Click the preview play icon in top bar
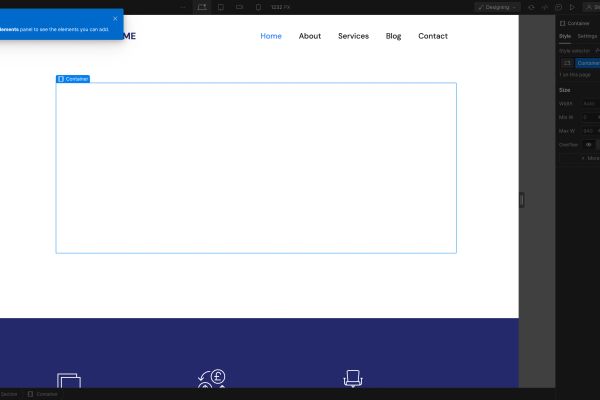600x400 pixels. point(572,7)
